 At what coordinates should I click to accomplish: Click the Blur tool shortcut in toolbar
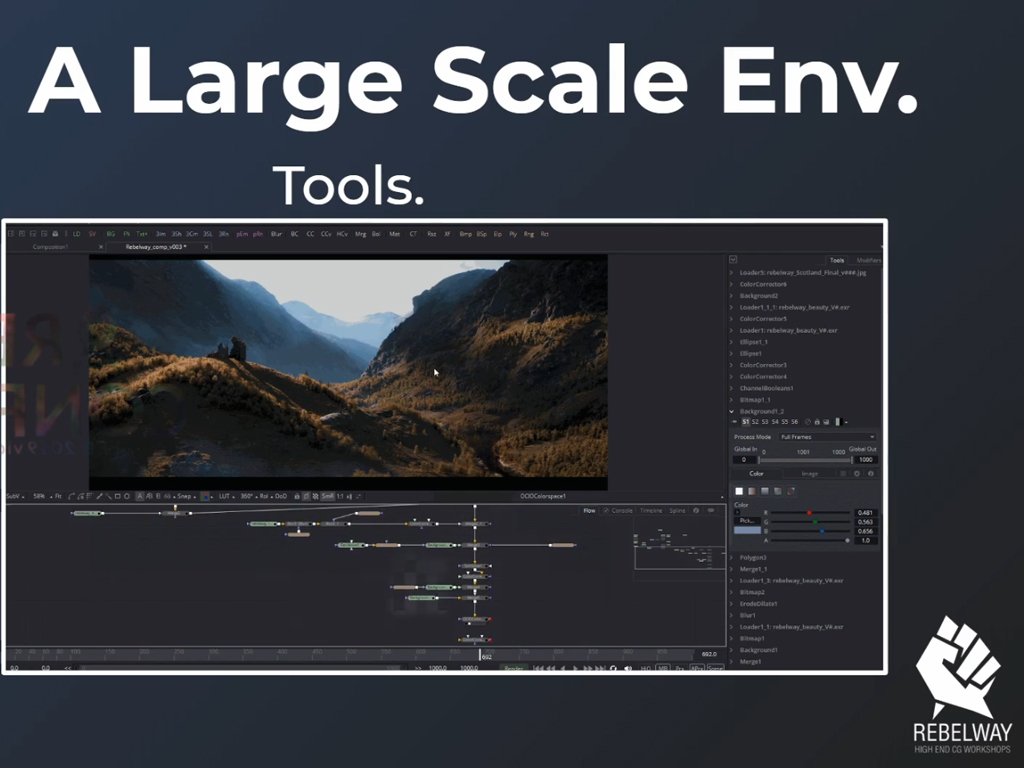276,234
